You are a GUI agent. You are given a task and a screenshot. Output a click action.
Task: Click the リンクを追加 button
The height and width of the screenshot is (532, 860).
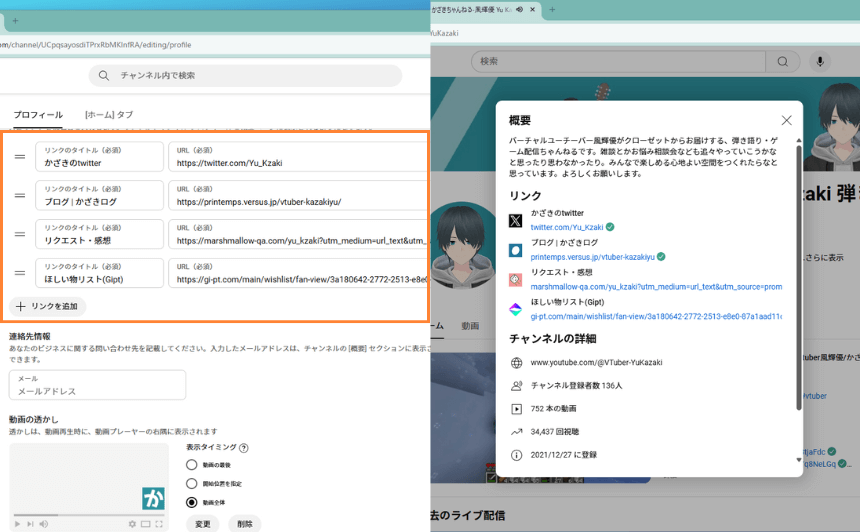coord(47,306)
